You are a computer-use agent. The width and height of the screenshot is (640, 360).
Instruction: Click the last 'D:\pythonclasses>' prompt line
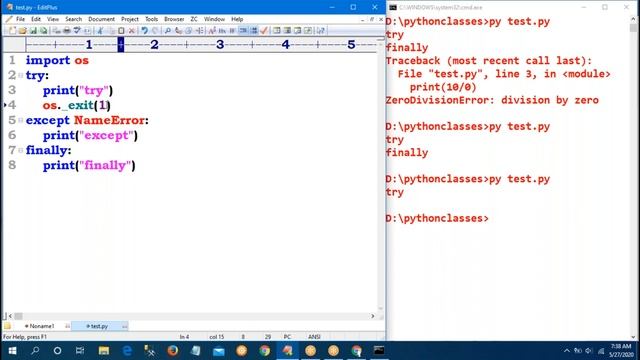point(437,218)
